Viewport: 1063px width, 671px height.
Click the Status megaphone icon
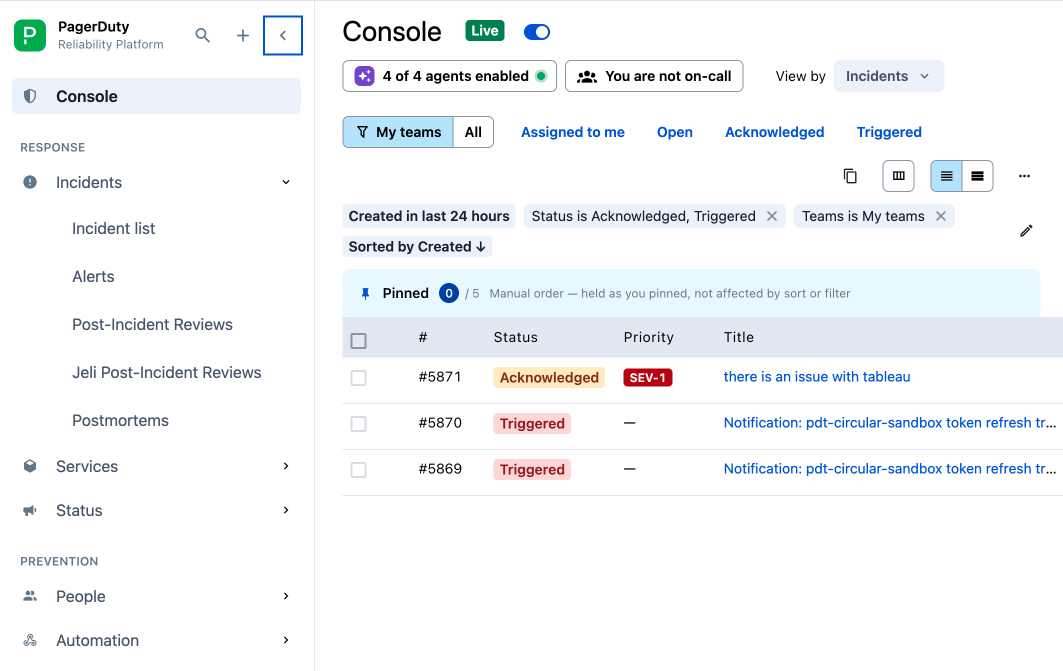pyautogui.click(x=30, y=510)
